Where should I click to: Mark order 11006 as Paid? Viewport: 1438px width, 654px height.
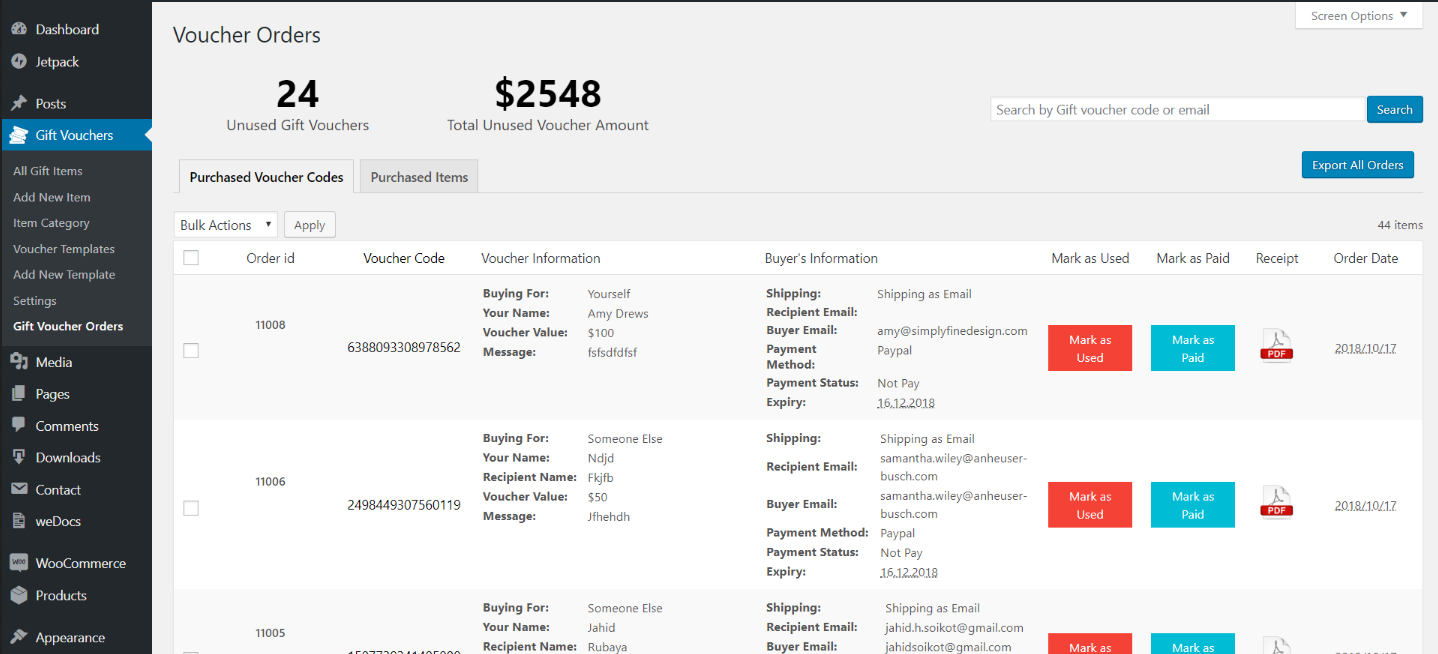coord(1193,505)
